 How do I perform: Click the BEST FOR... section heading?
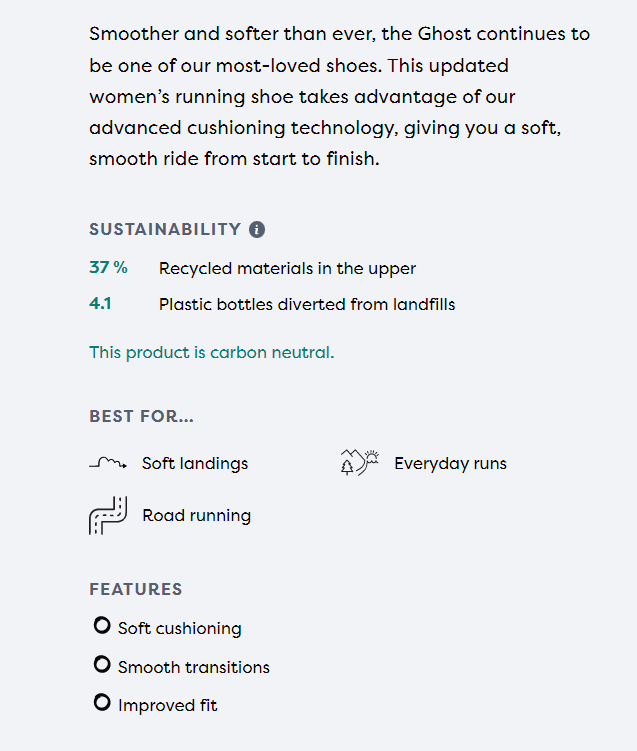tap(141, 416)
